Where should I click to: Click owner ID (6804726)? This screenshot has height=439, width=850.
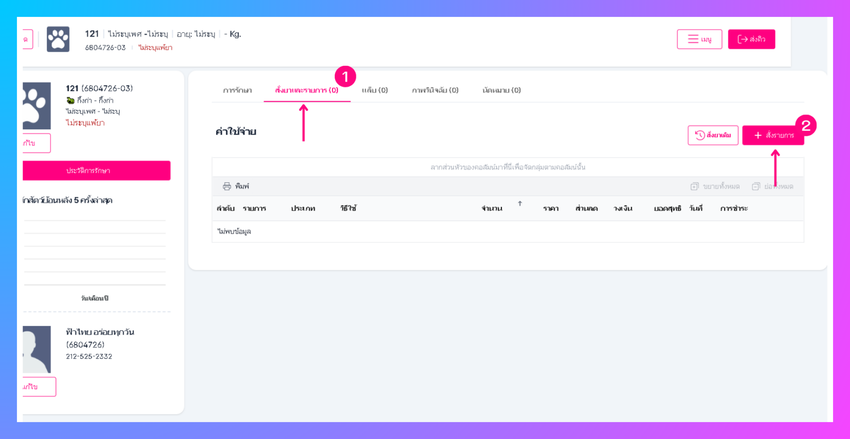(x=85, y=345)
